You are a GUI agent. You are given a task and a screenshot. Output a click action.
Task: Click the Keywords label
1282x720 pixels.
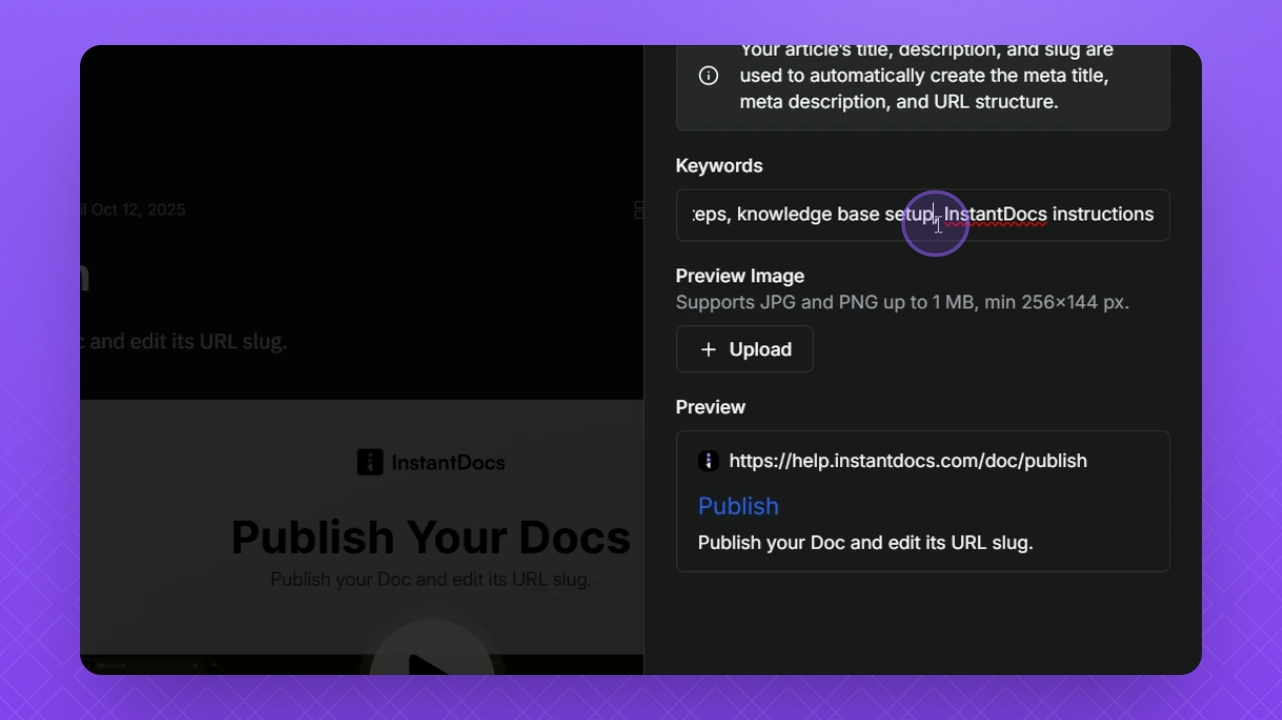pyautogui.click(x=719, y=166)
